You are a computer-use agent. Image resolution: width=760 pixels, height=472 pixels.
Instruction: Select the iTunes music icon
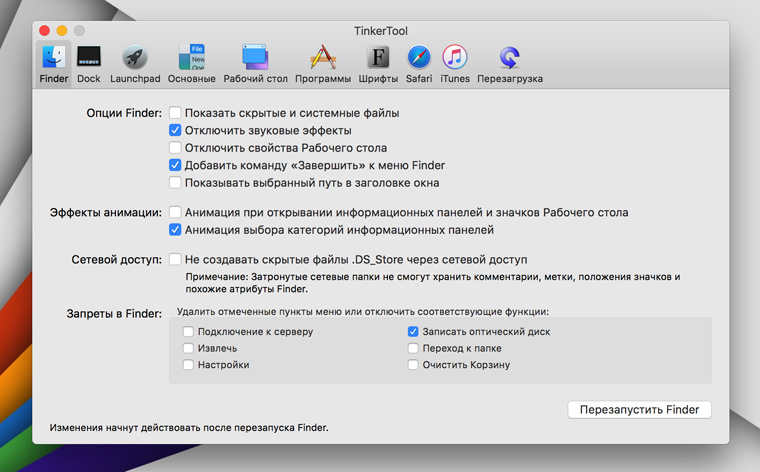coord(455,58)
